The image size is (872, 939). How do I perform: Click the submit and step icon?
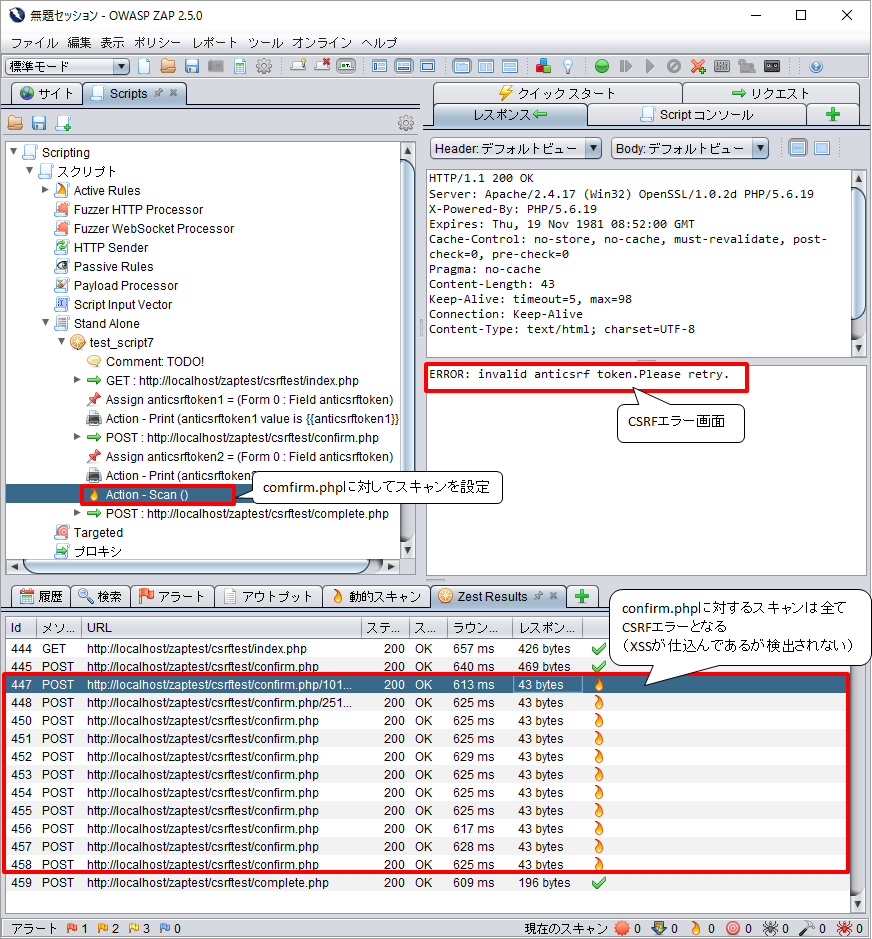(626, 66)
